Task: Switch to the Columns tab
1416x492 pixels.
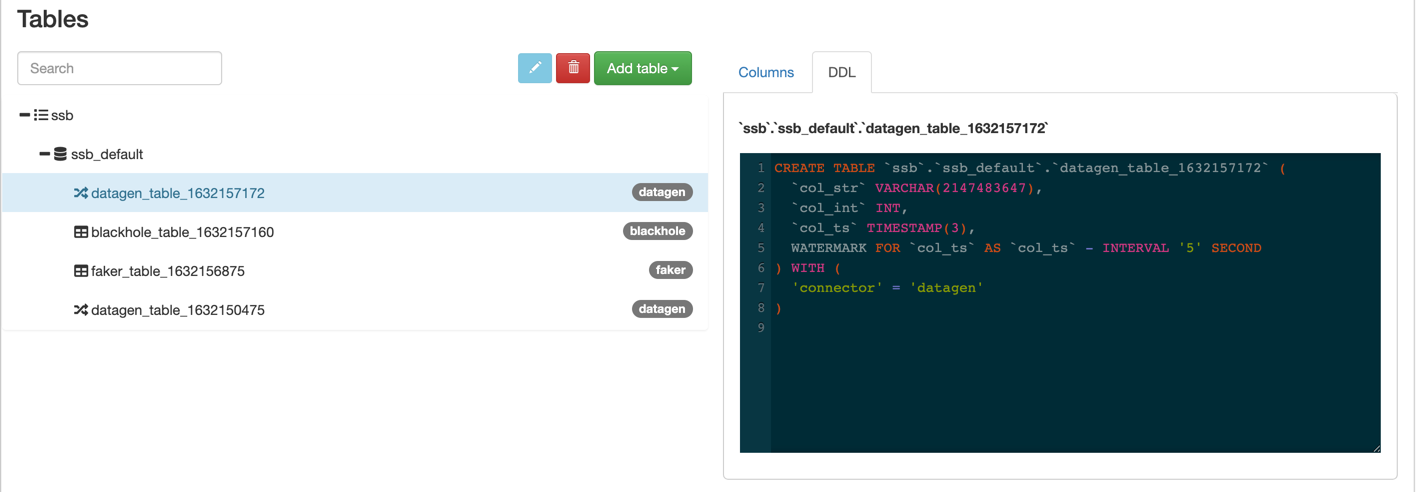Action: (x=766, y=72)
